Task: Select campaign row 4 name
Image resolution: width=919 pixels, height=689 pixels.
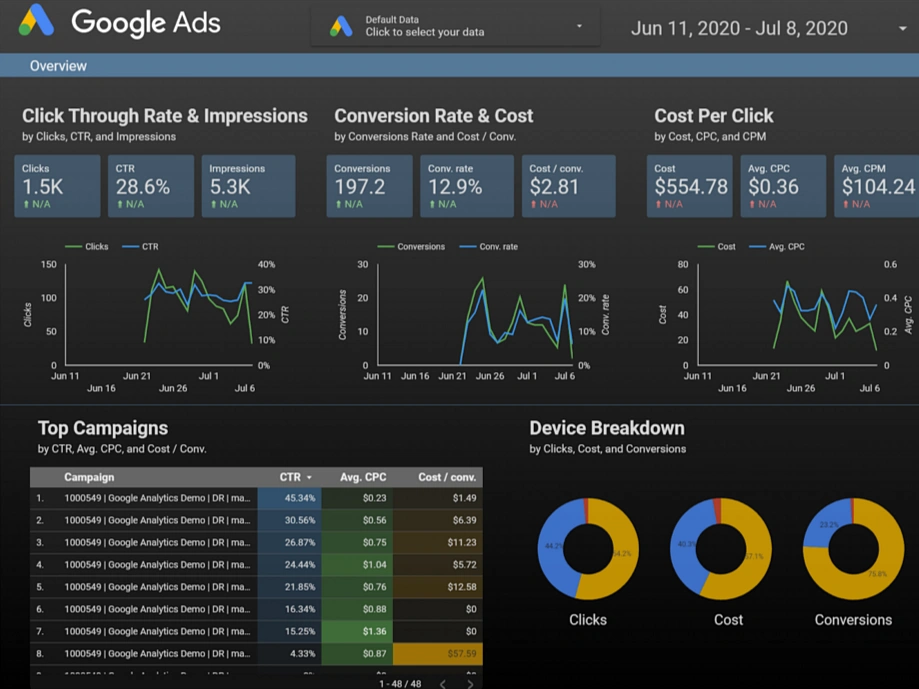Action: (x=157, y=565)
